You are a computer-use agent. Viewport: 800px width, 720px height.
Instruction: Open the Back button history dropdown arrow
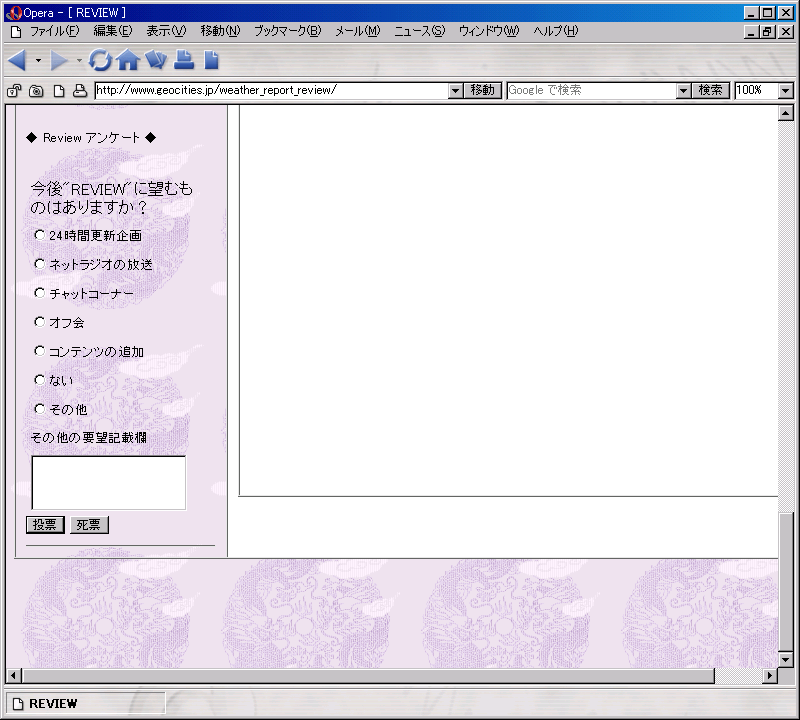click(x=38, y=60)
